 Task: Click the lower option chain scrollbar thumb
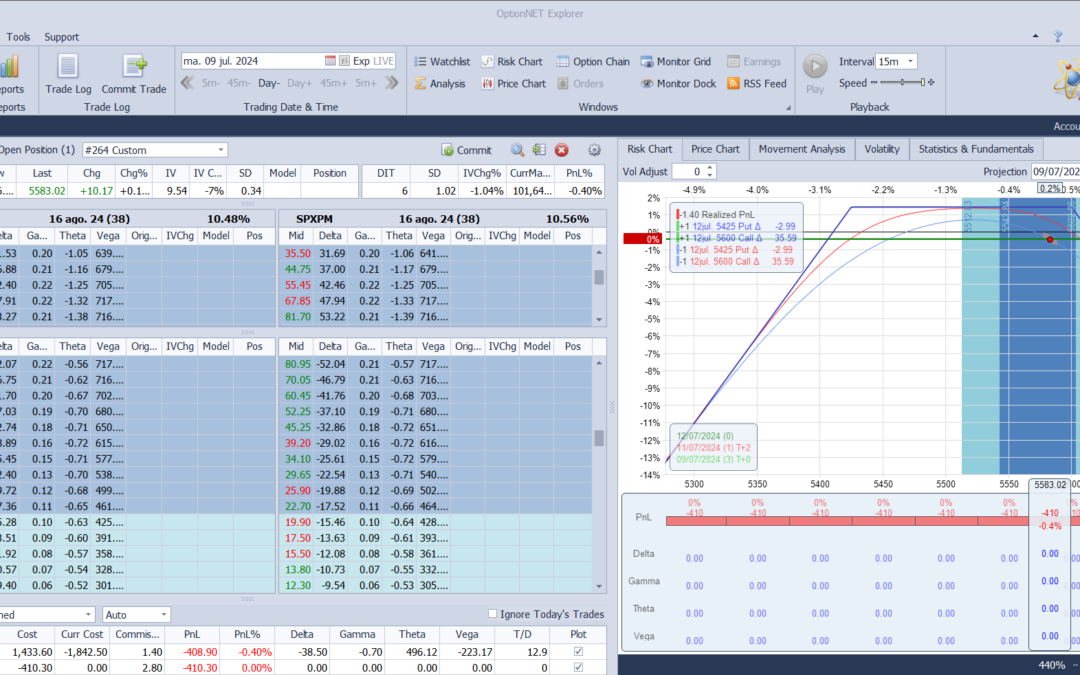coord(599,437)
